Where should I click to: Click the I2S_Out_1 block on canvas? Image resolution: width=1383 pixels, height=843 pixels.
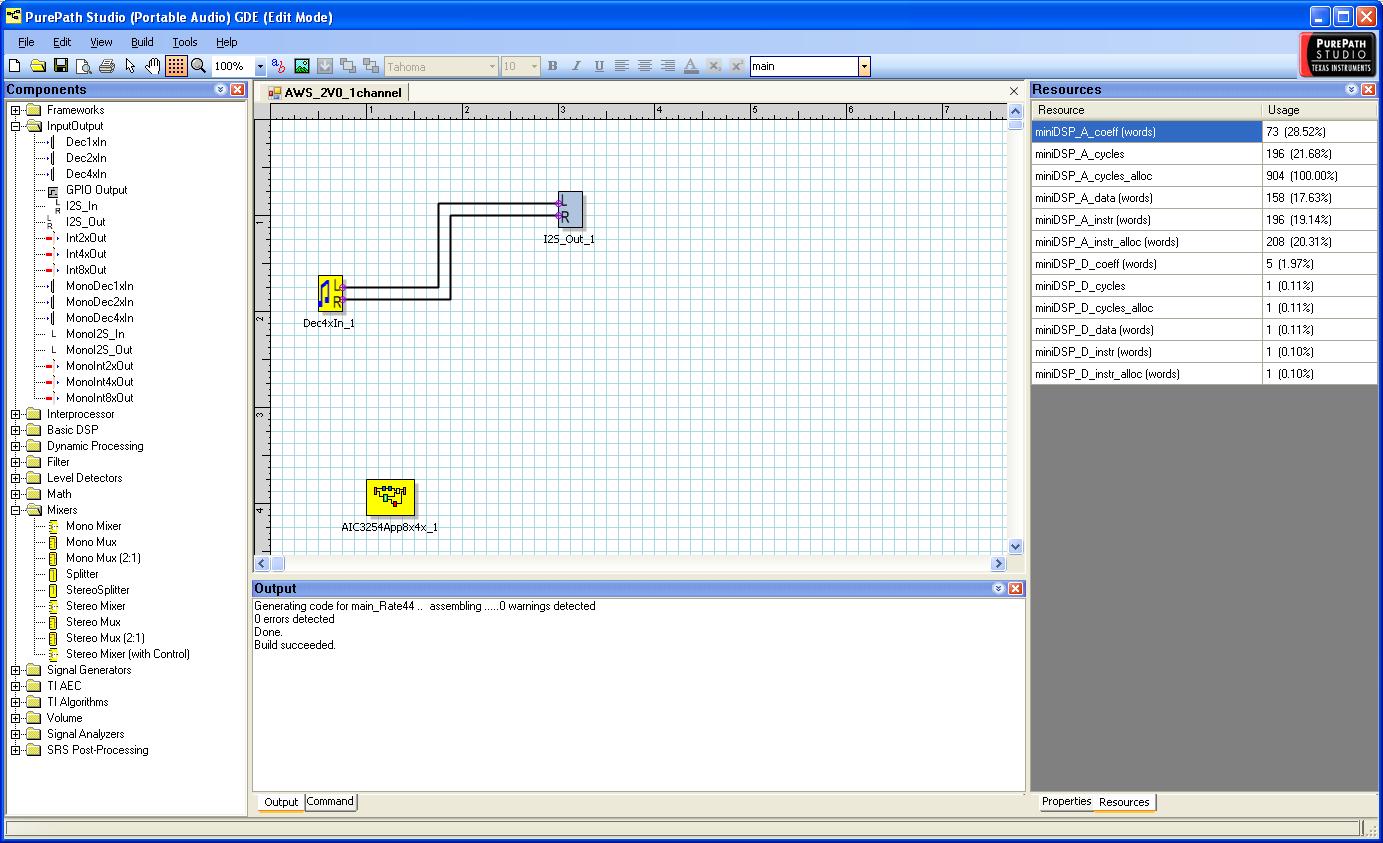point(570,210)
